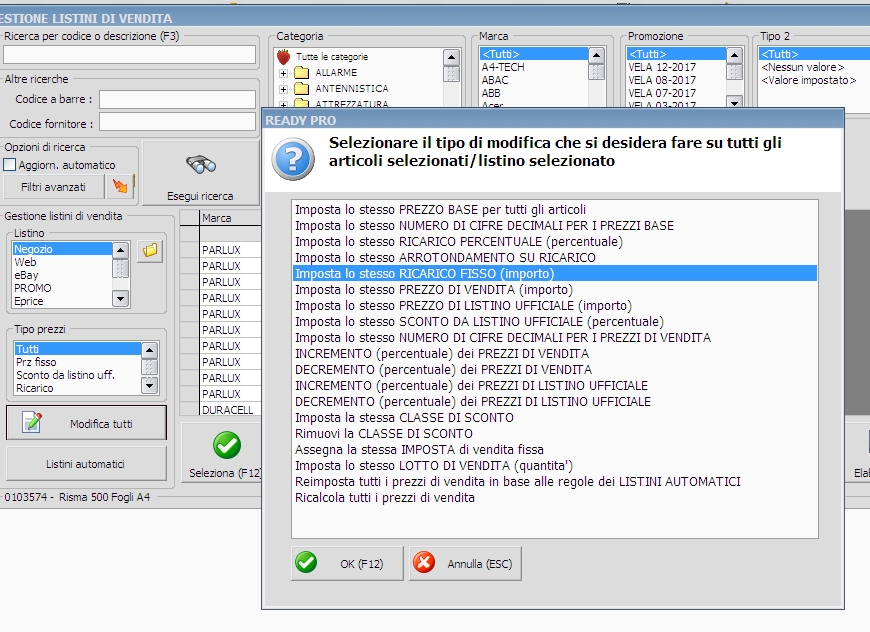Click Filtri avanzati button
The image size is (870, 632).
(x=53, y=187)
